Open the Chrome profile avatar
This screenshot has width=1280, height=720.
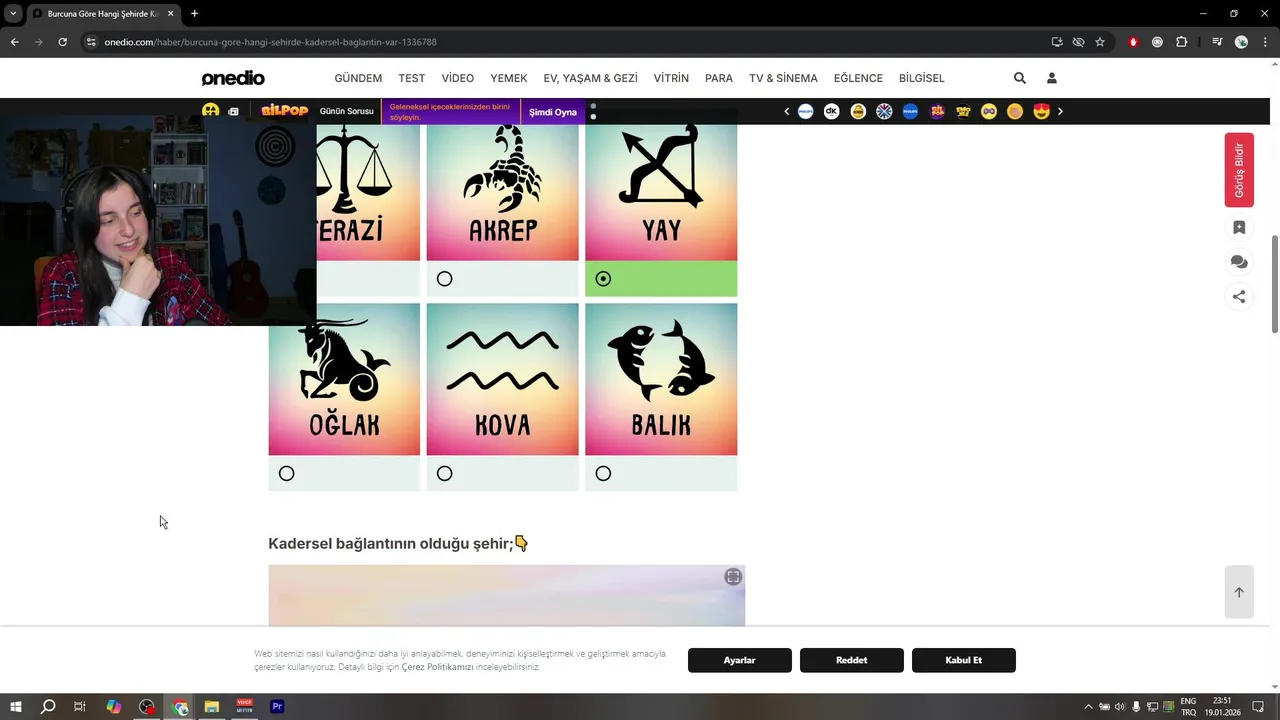(x=1241, y=42)
